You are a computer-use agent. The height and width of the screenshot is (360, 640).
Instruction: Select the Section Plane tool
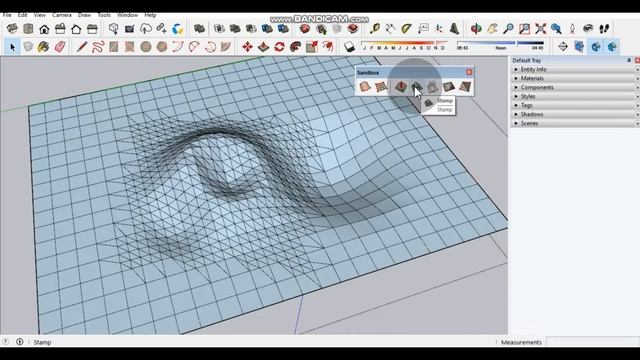click(563, 47)
